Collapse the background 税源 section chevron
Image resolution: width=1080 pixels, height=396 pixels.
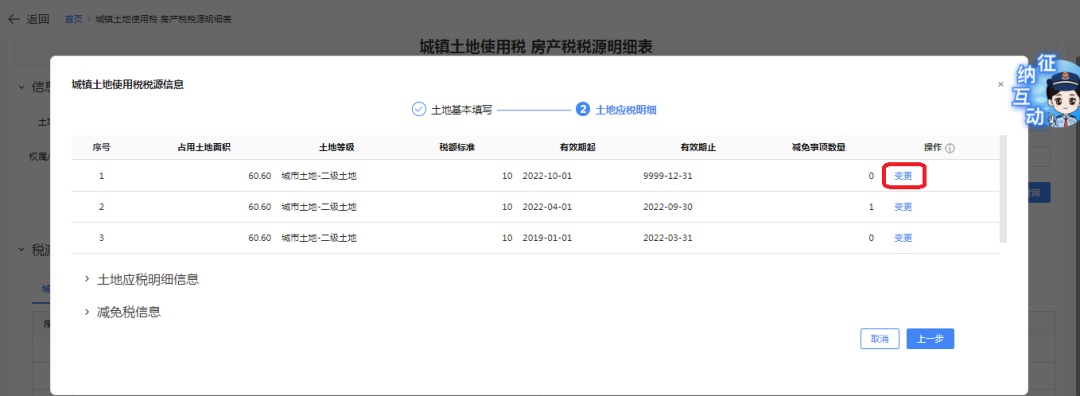[x=21, y=249]
